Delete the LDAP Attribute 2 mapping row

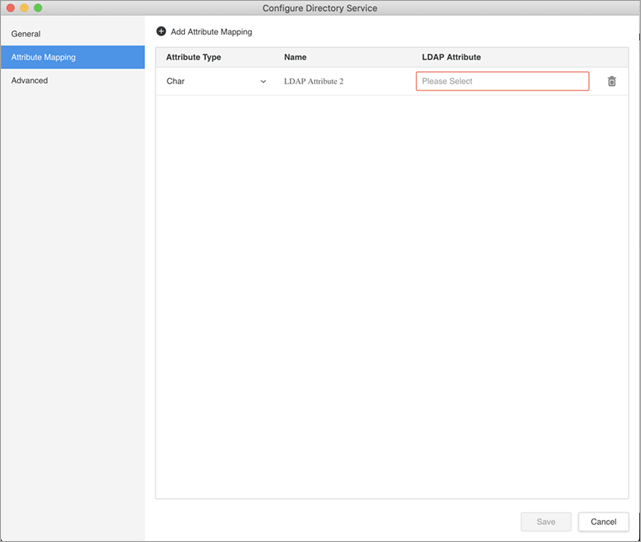612,81
